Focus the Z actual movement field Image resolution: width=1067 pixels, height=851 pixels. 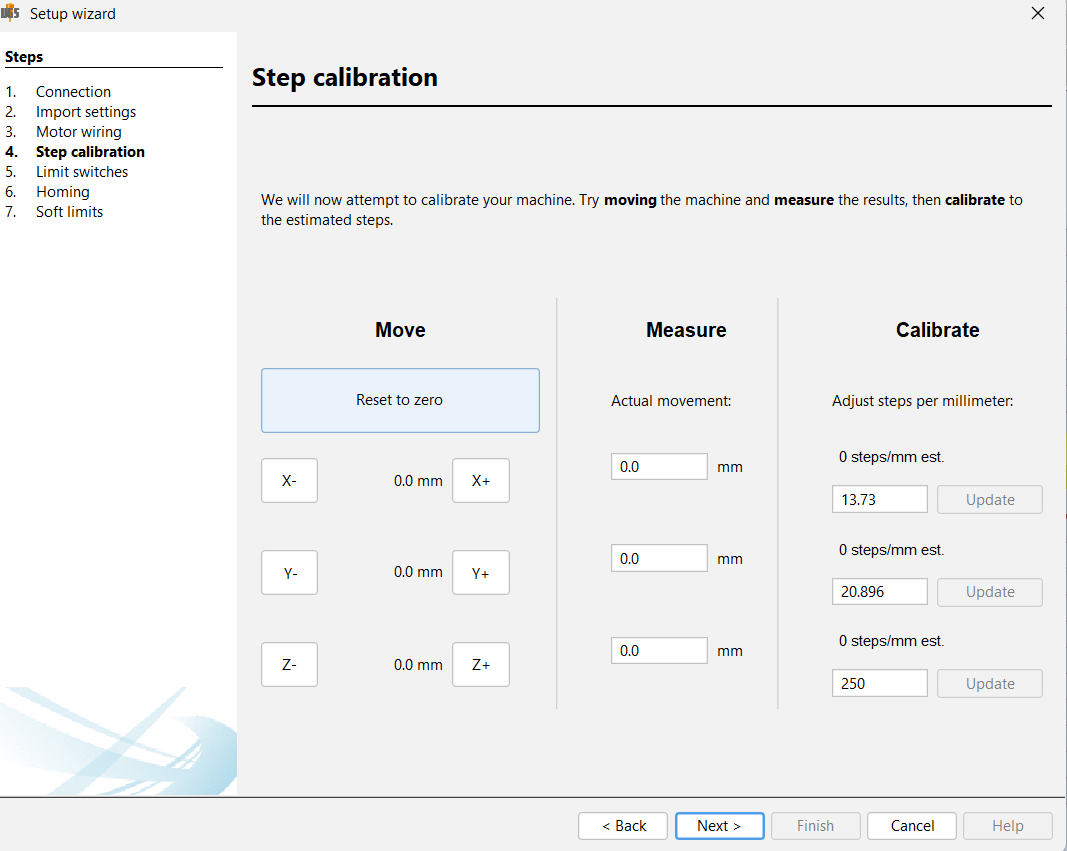coord(659,650)
